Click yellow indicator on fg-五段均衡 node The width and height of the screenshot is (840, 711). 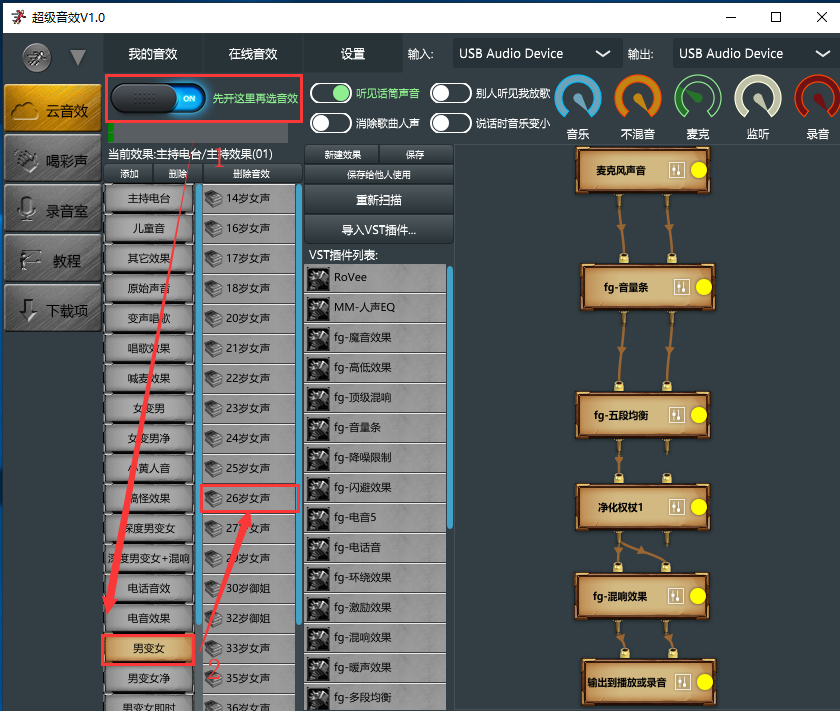(x=699, y=415)
